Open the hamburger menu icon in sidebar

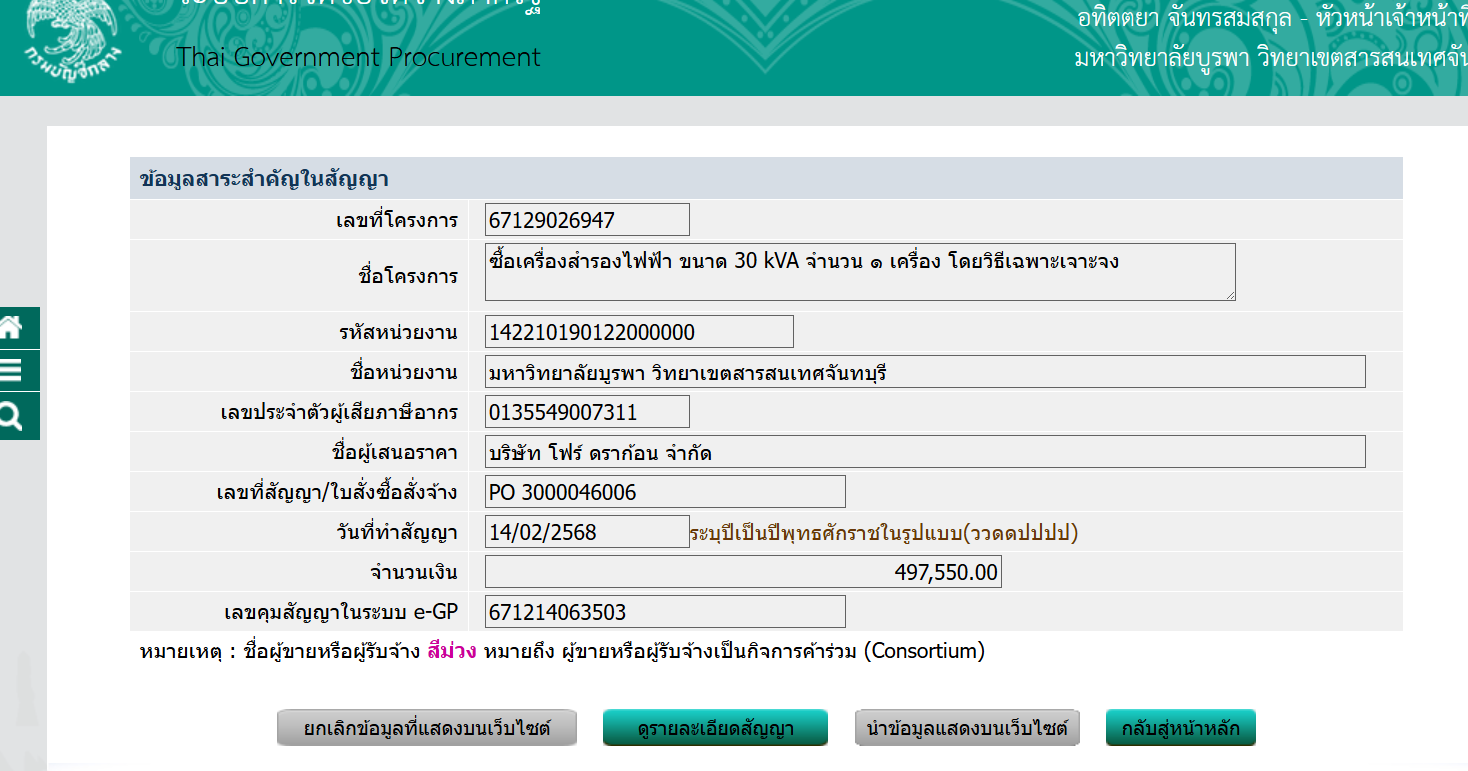click(12, 371)
